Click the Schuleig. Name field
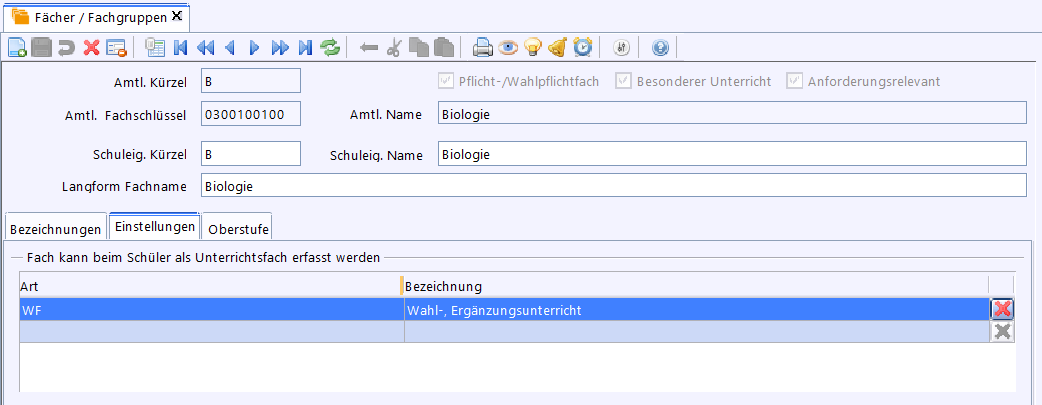The image size is (1042, 405). pos(732,154)
